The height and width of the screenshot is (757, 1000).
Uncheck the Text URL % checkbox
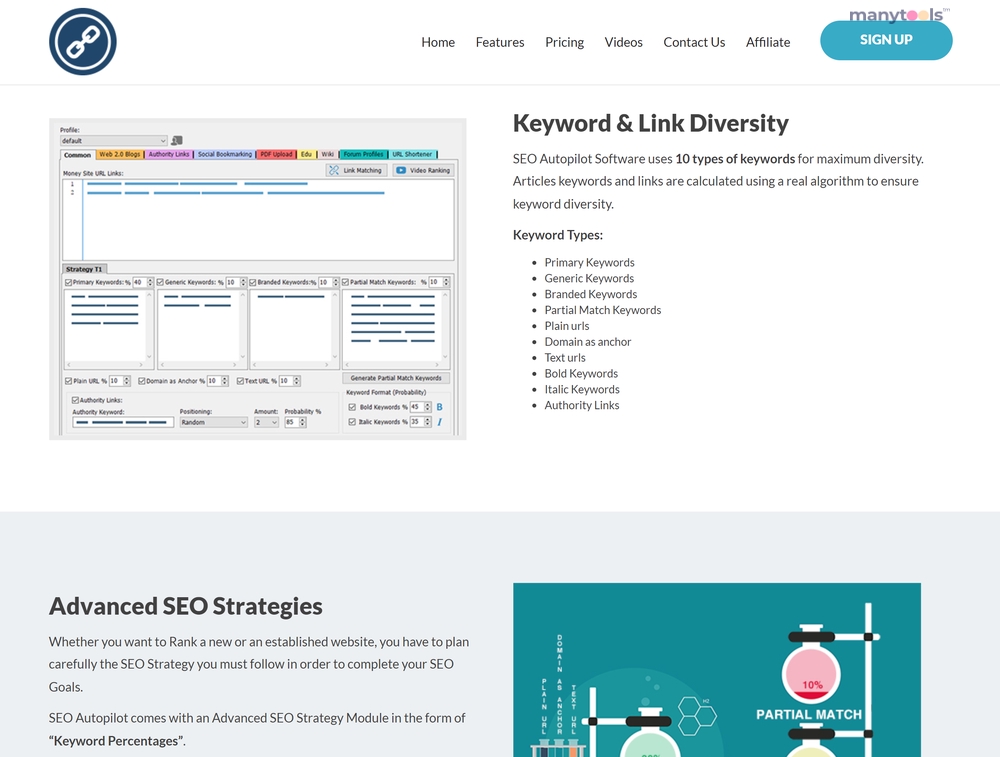click(x=240, y=381)
